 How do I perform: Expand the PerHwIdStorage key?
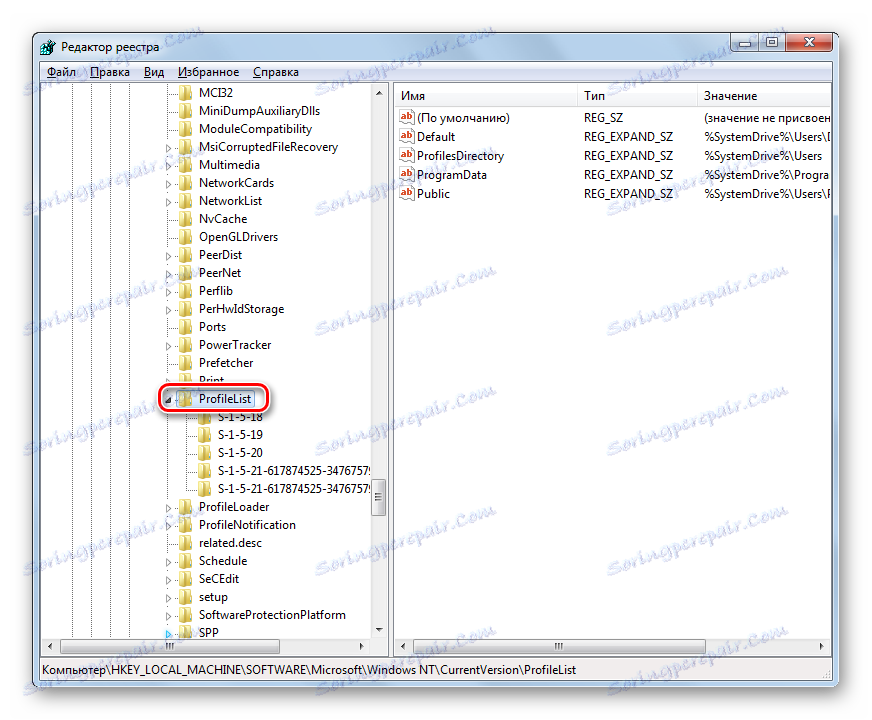point(169,310)
